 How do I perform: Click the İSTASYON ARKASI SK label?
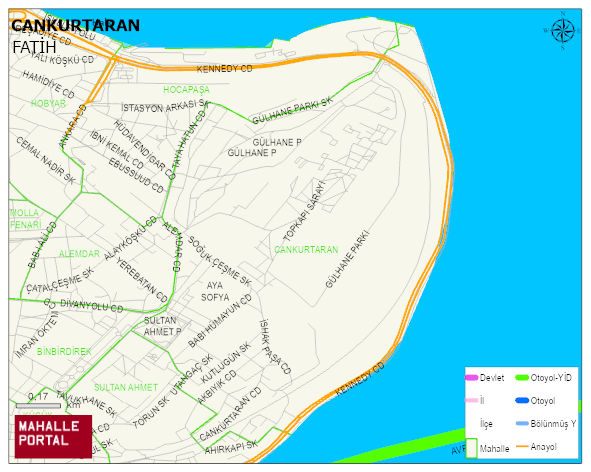[164, 106]
